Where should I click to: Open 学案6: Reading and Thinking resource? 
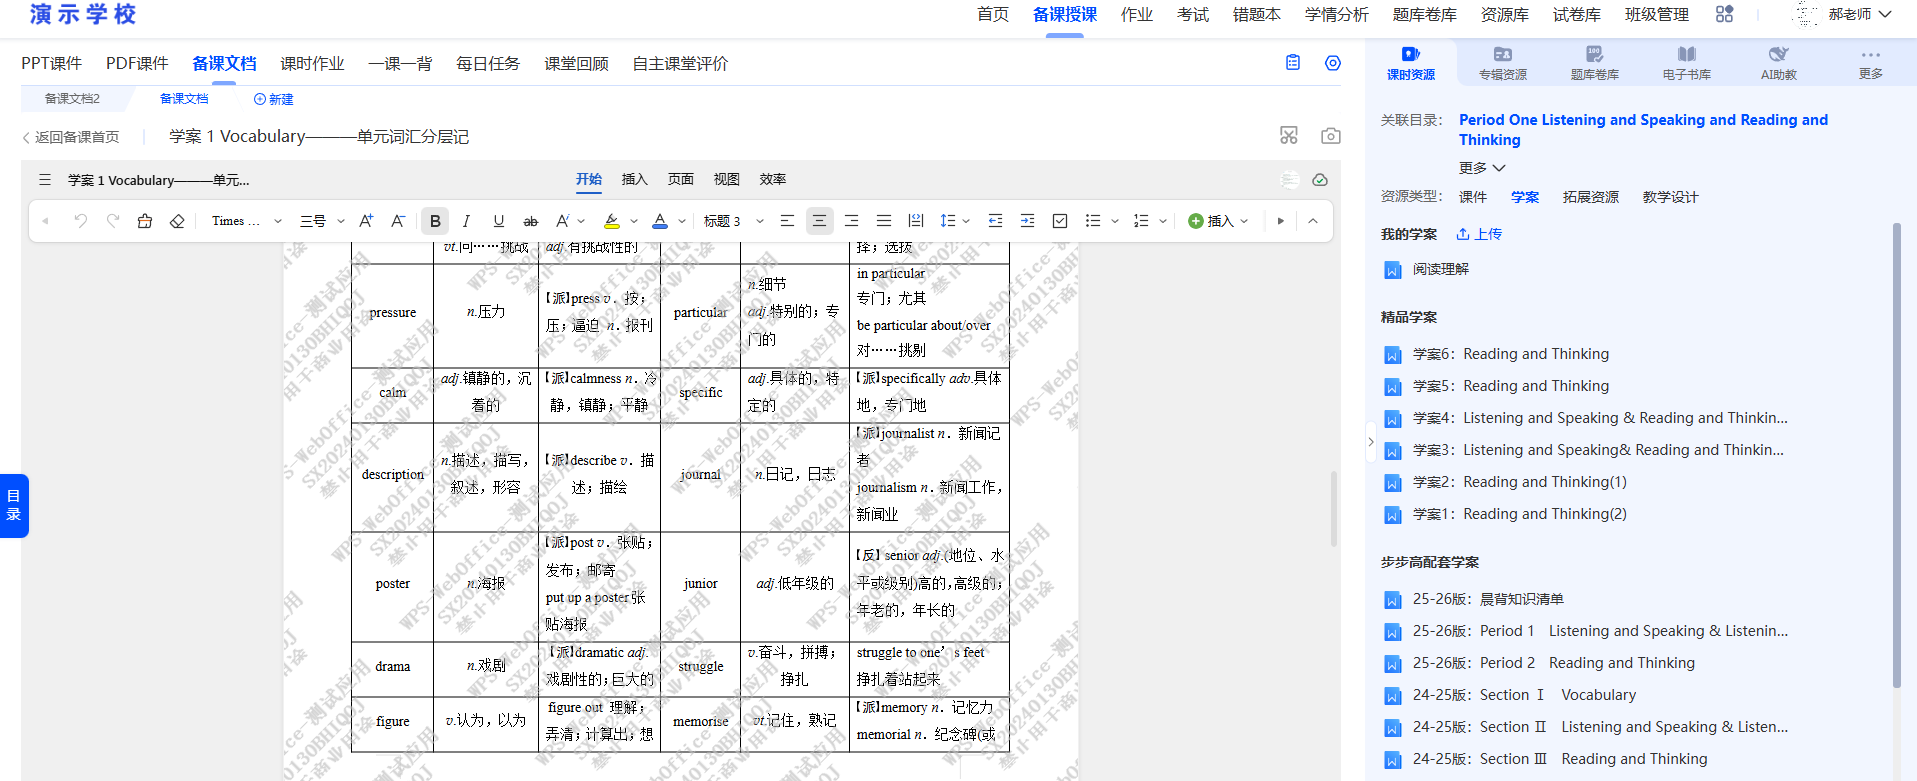(1510, 354)
